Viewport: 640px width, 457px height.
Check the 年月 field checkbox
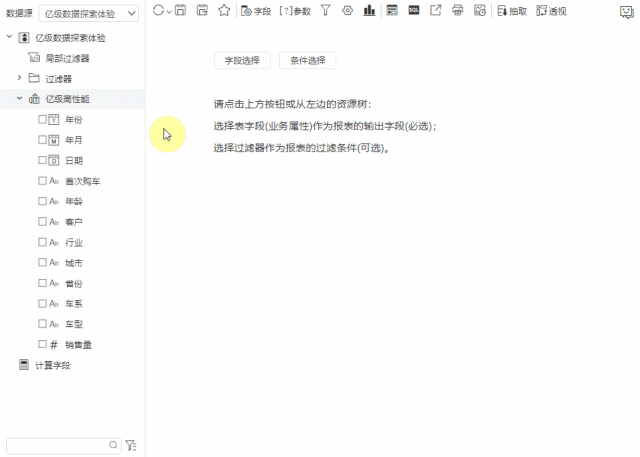(x=42, y=140)
